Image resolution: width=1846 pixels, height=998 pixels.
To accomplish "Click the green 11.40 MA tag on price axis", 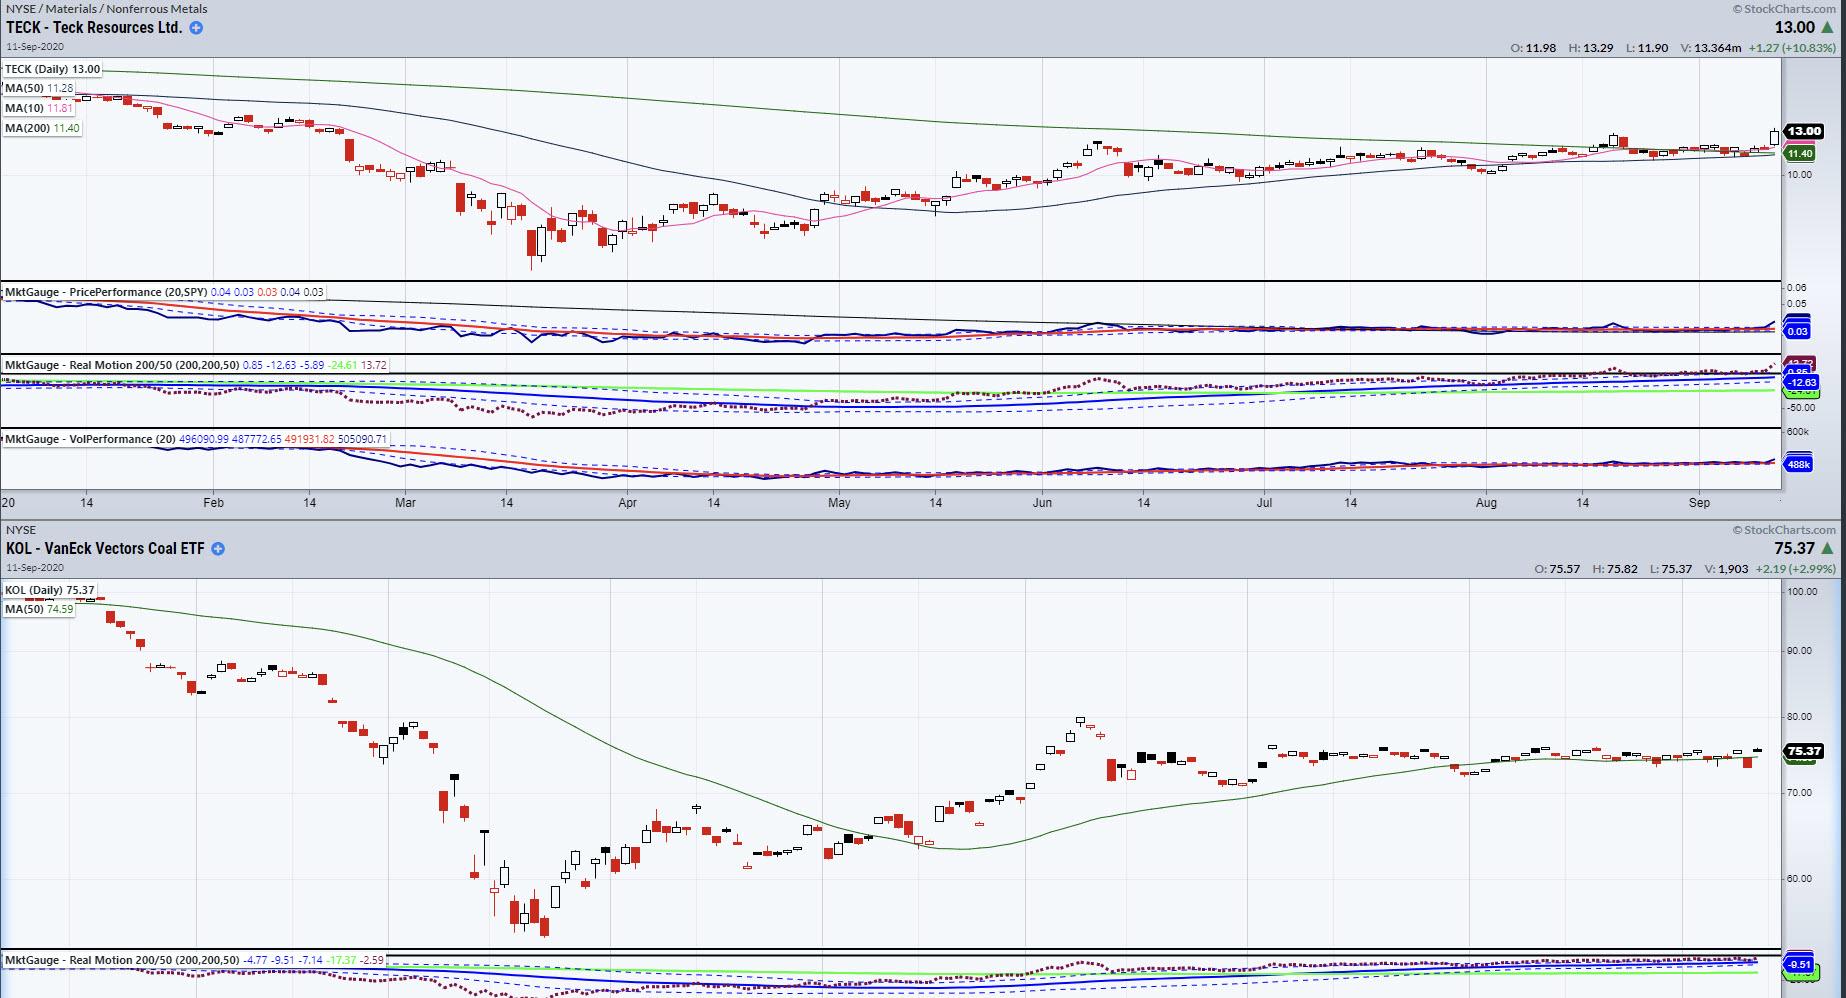I will point(1800,154).
